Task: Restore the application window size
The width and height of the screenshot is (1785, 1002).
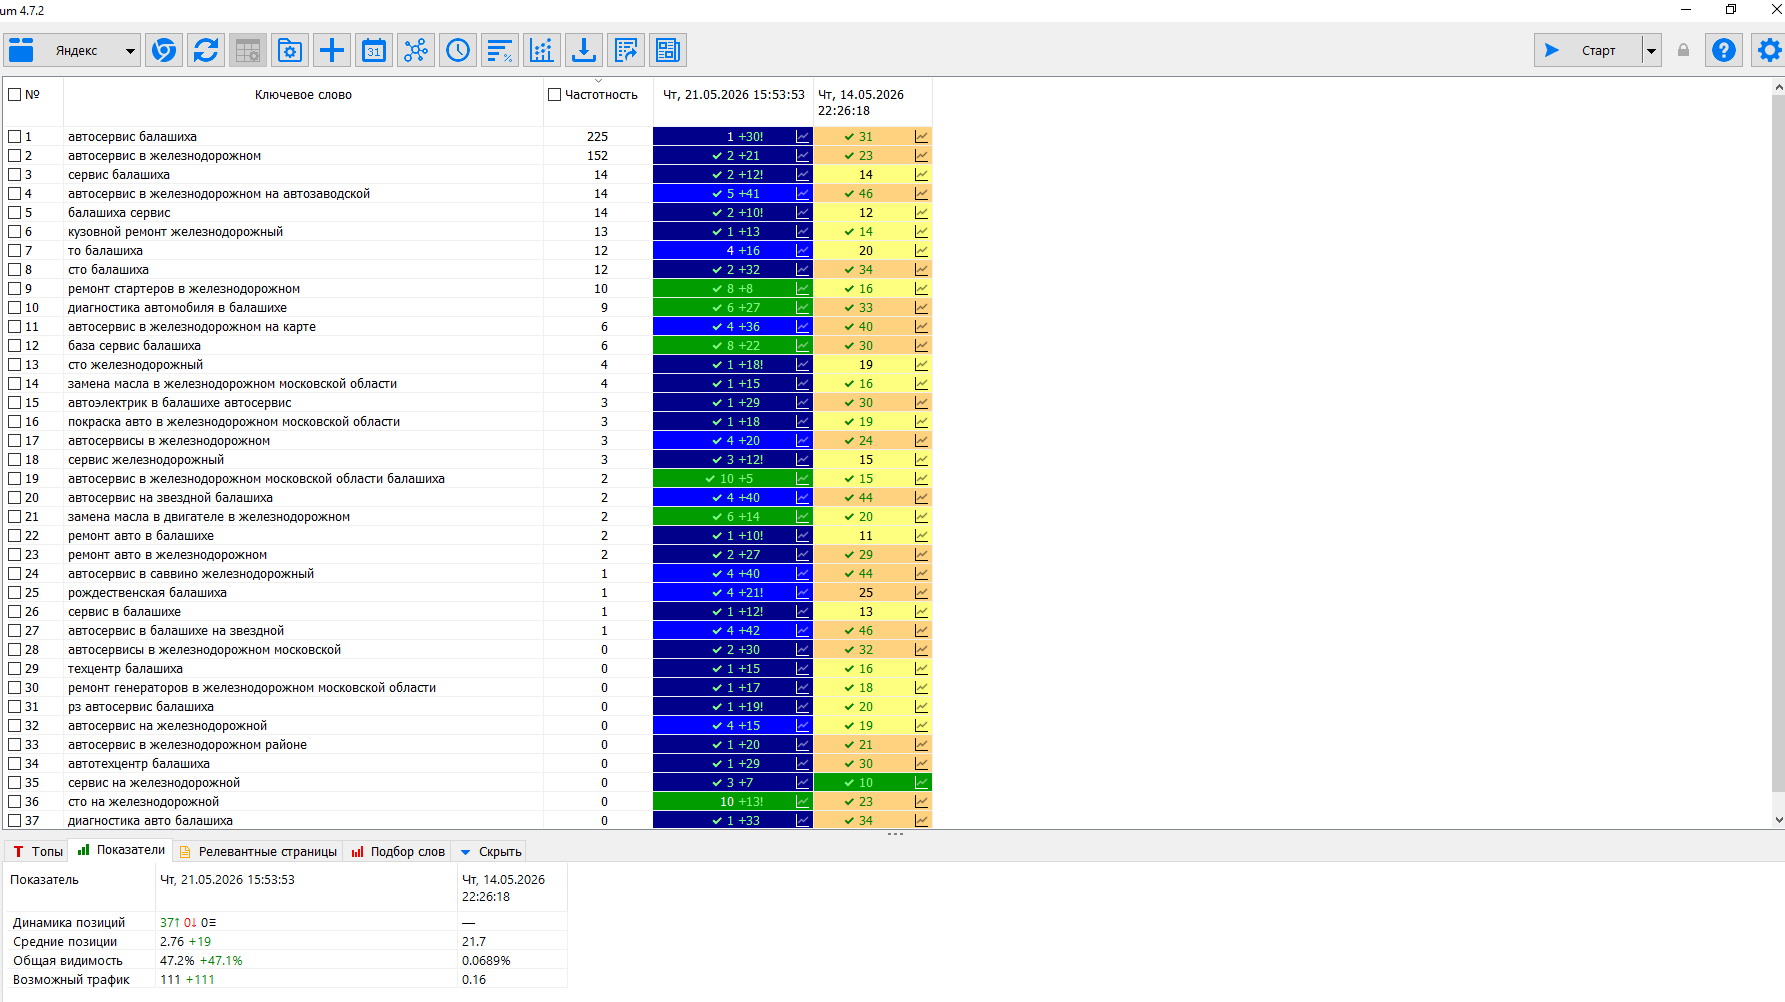Action: click(x=1731, y=9)
